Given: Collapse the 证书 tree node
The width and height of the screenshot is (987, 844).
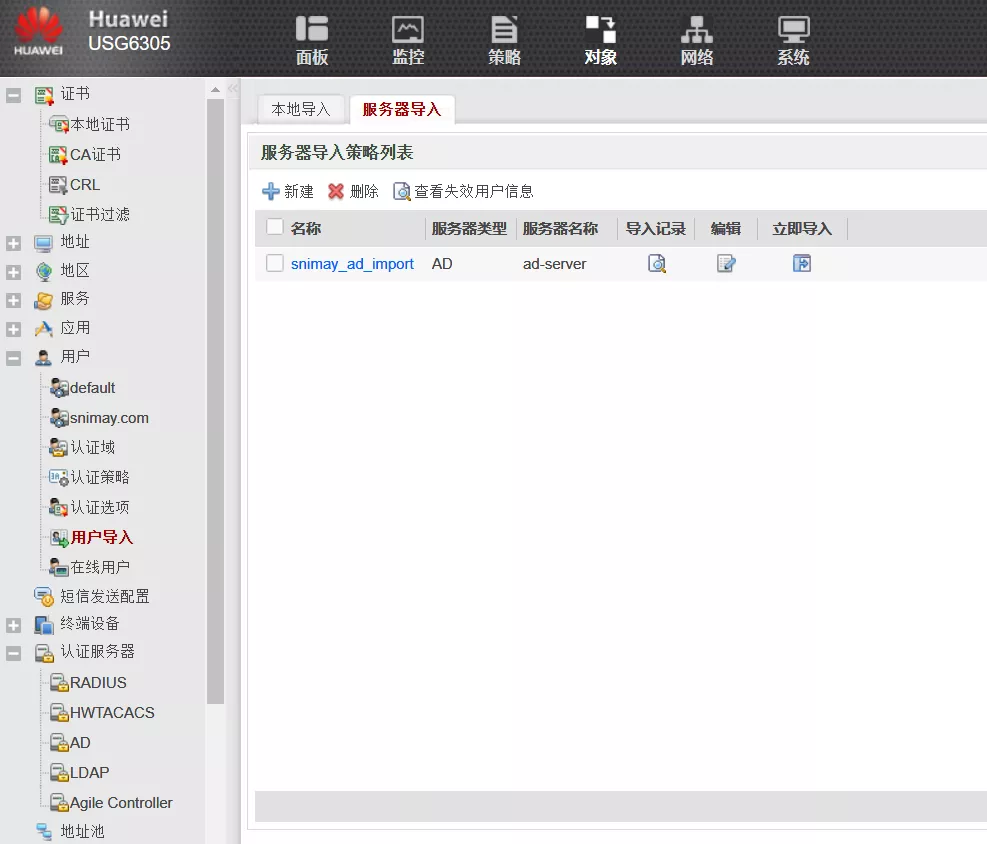Looking at the screenshot, I should [14, 96].
